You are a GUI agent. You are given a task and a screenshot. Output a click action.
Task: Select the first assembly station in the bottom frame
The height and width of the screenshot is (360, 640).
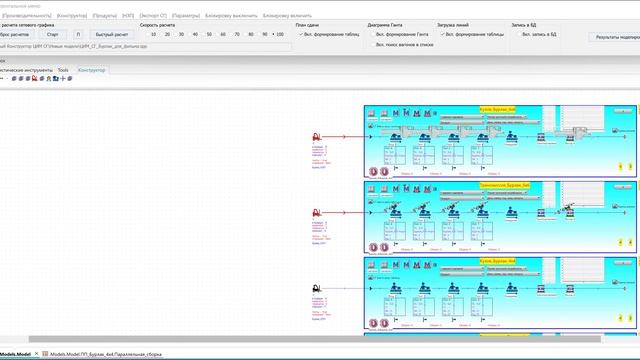[395, 289]
